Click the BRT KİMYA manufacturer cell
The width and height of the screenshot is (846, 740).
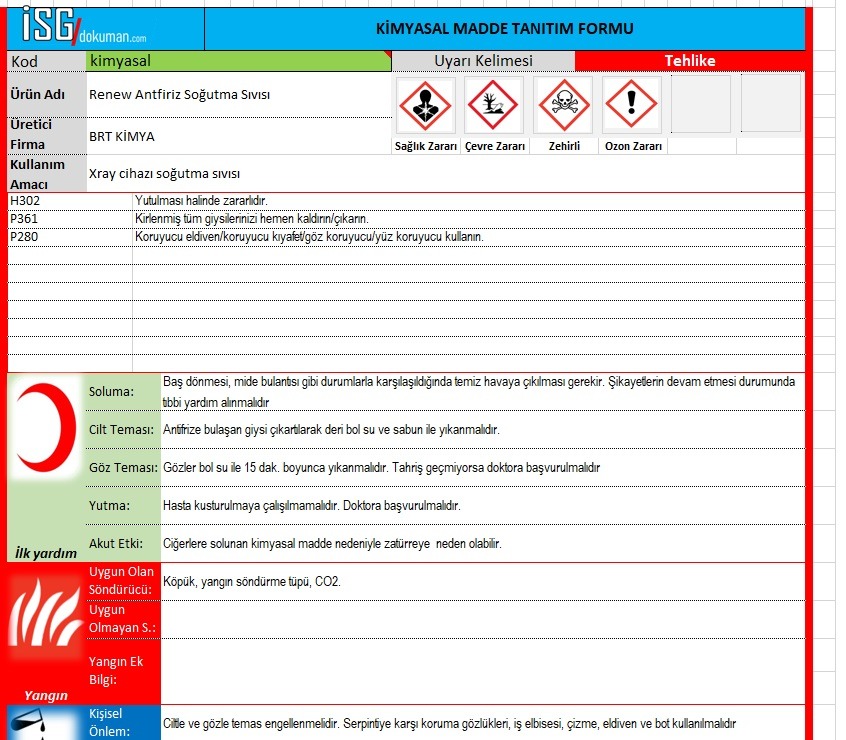239,136
